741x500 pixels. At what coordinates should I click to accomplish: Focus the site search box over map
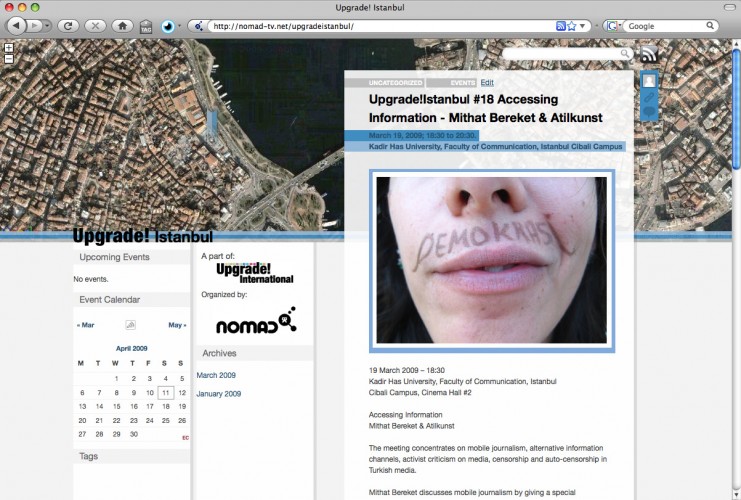point(561,54)
